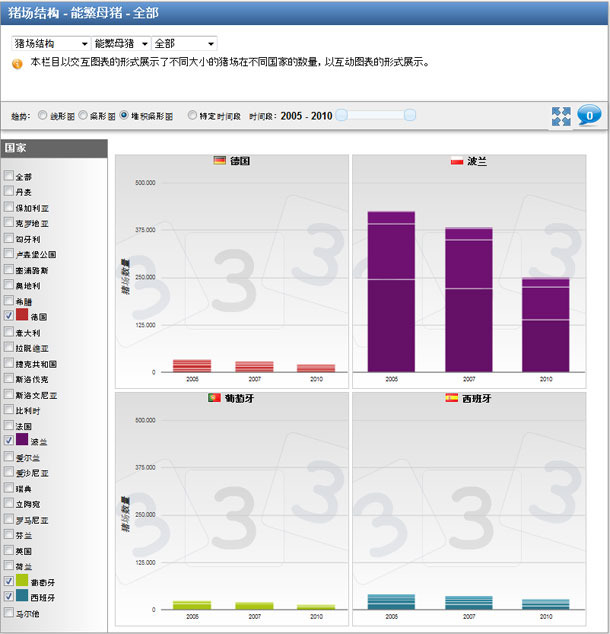
Task: Choose the 特定时间段 radio option
Action: (192, 115)
